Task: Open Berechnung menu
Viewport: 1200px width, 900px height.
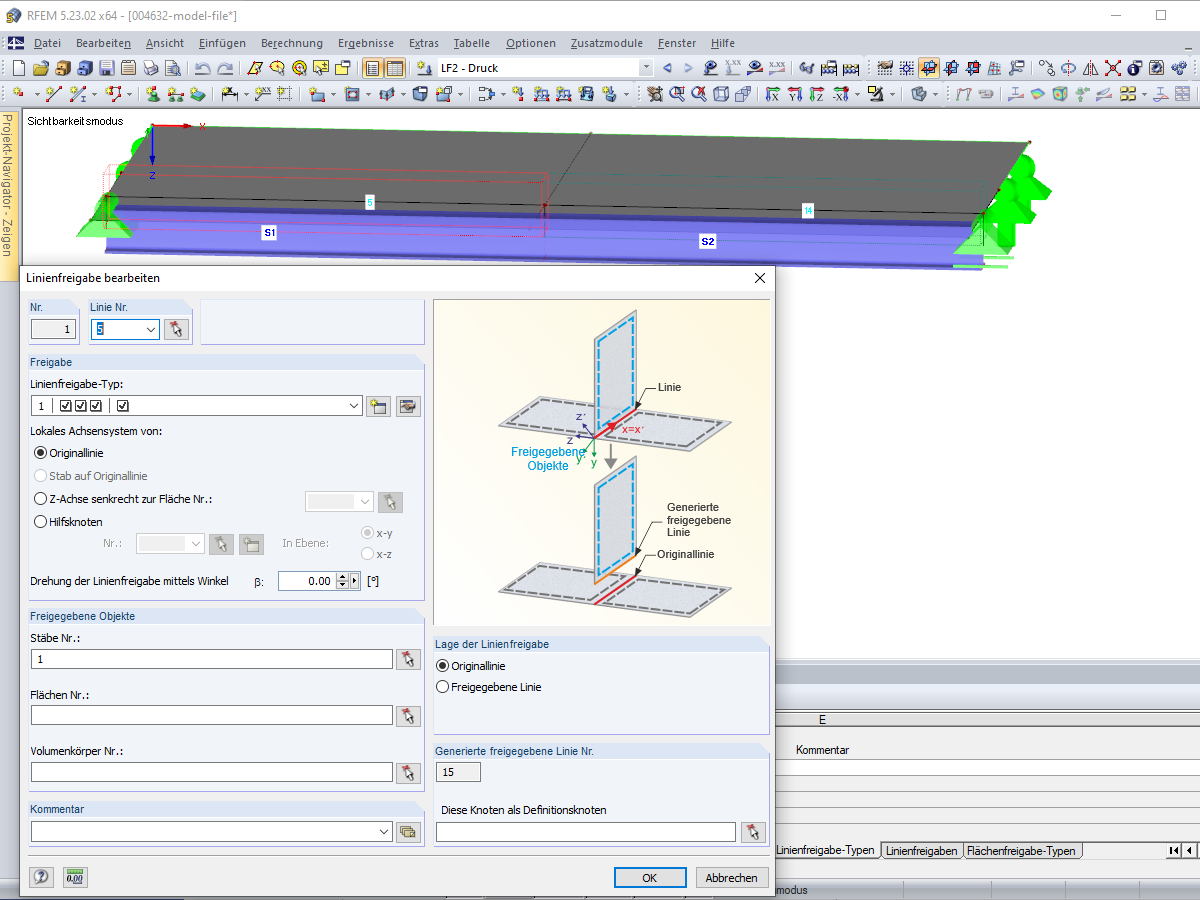Action: click(292, 43)
